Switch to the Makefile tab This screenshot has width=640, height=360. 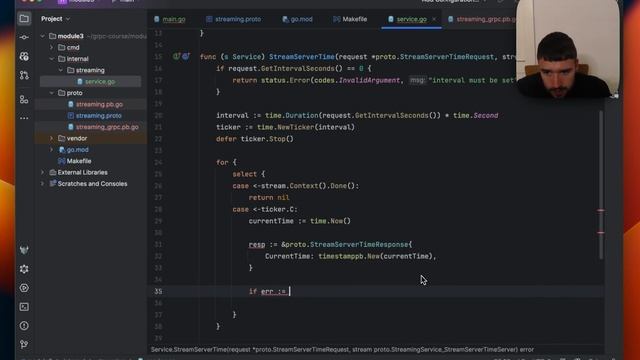pos(350,19)
